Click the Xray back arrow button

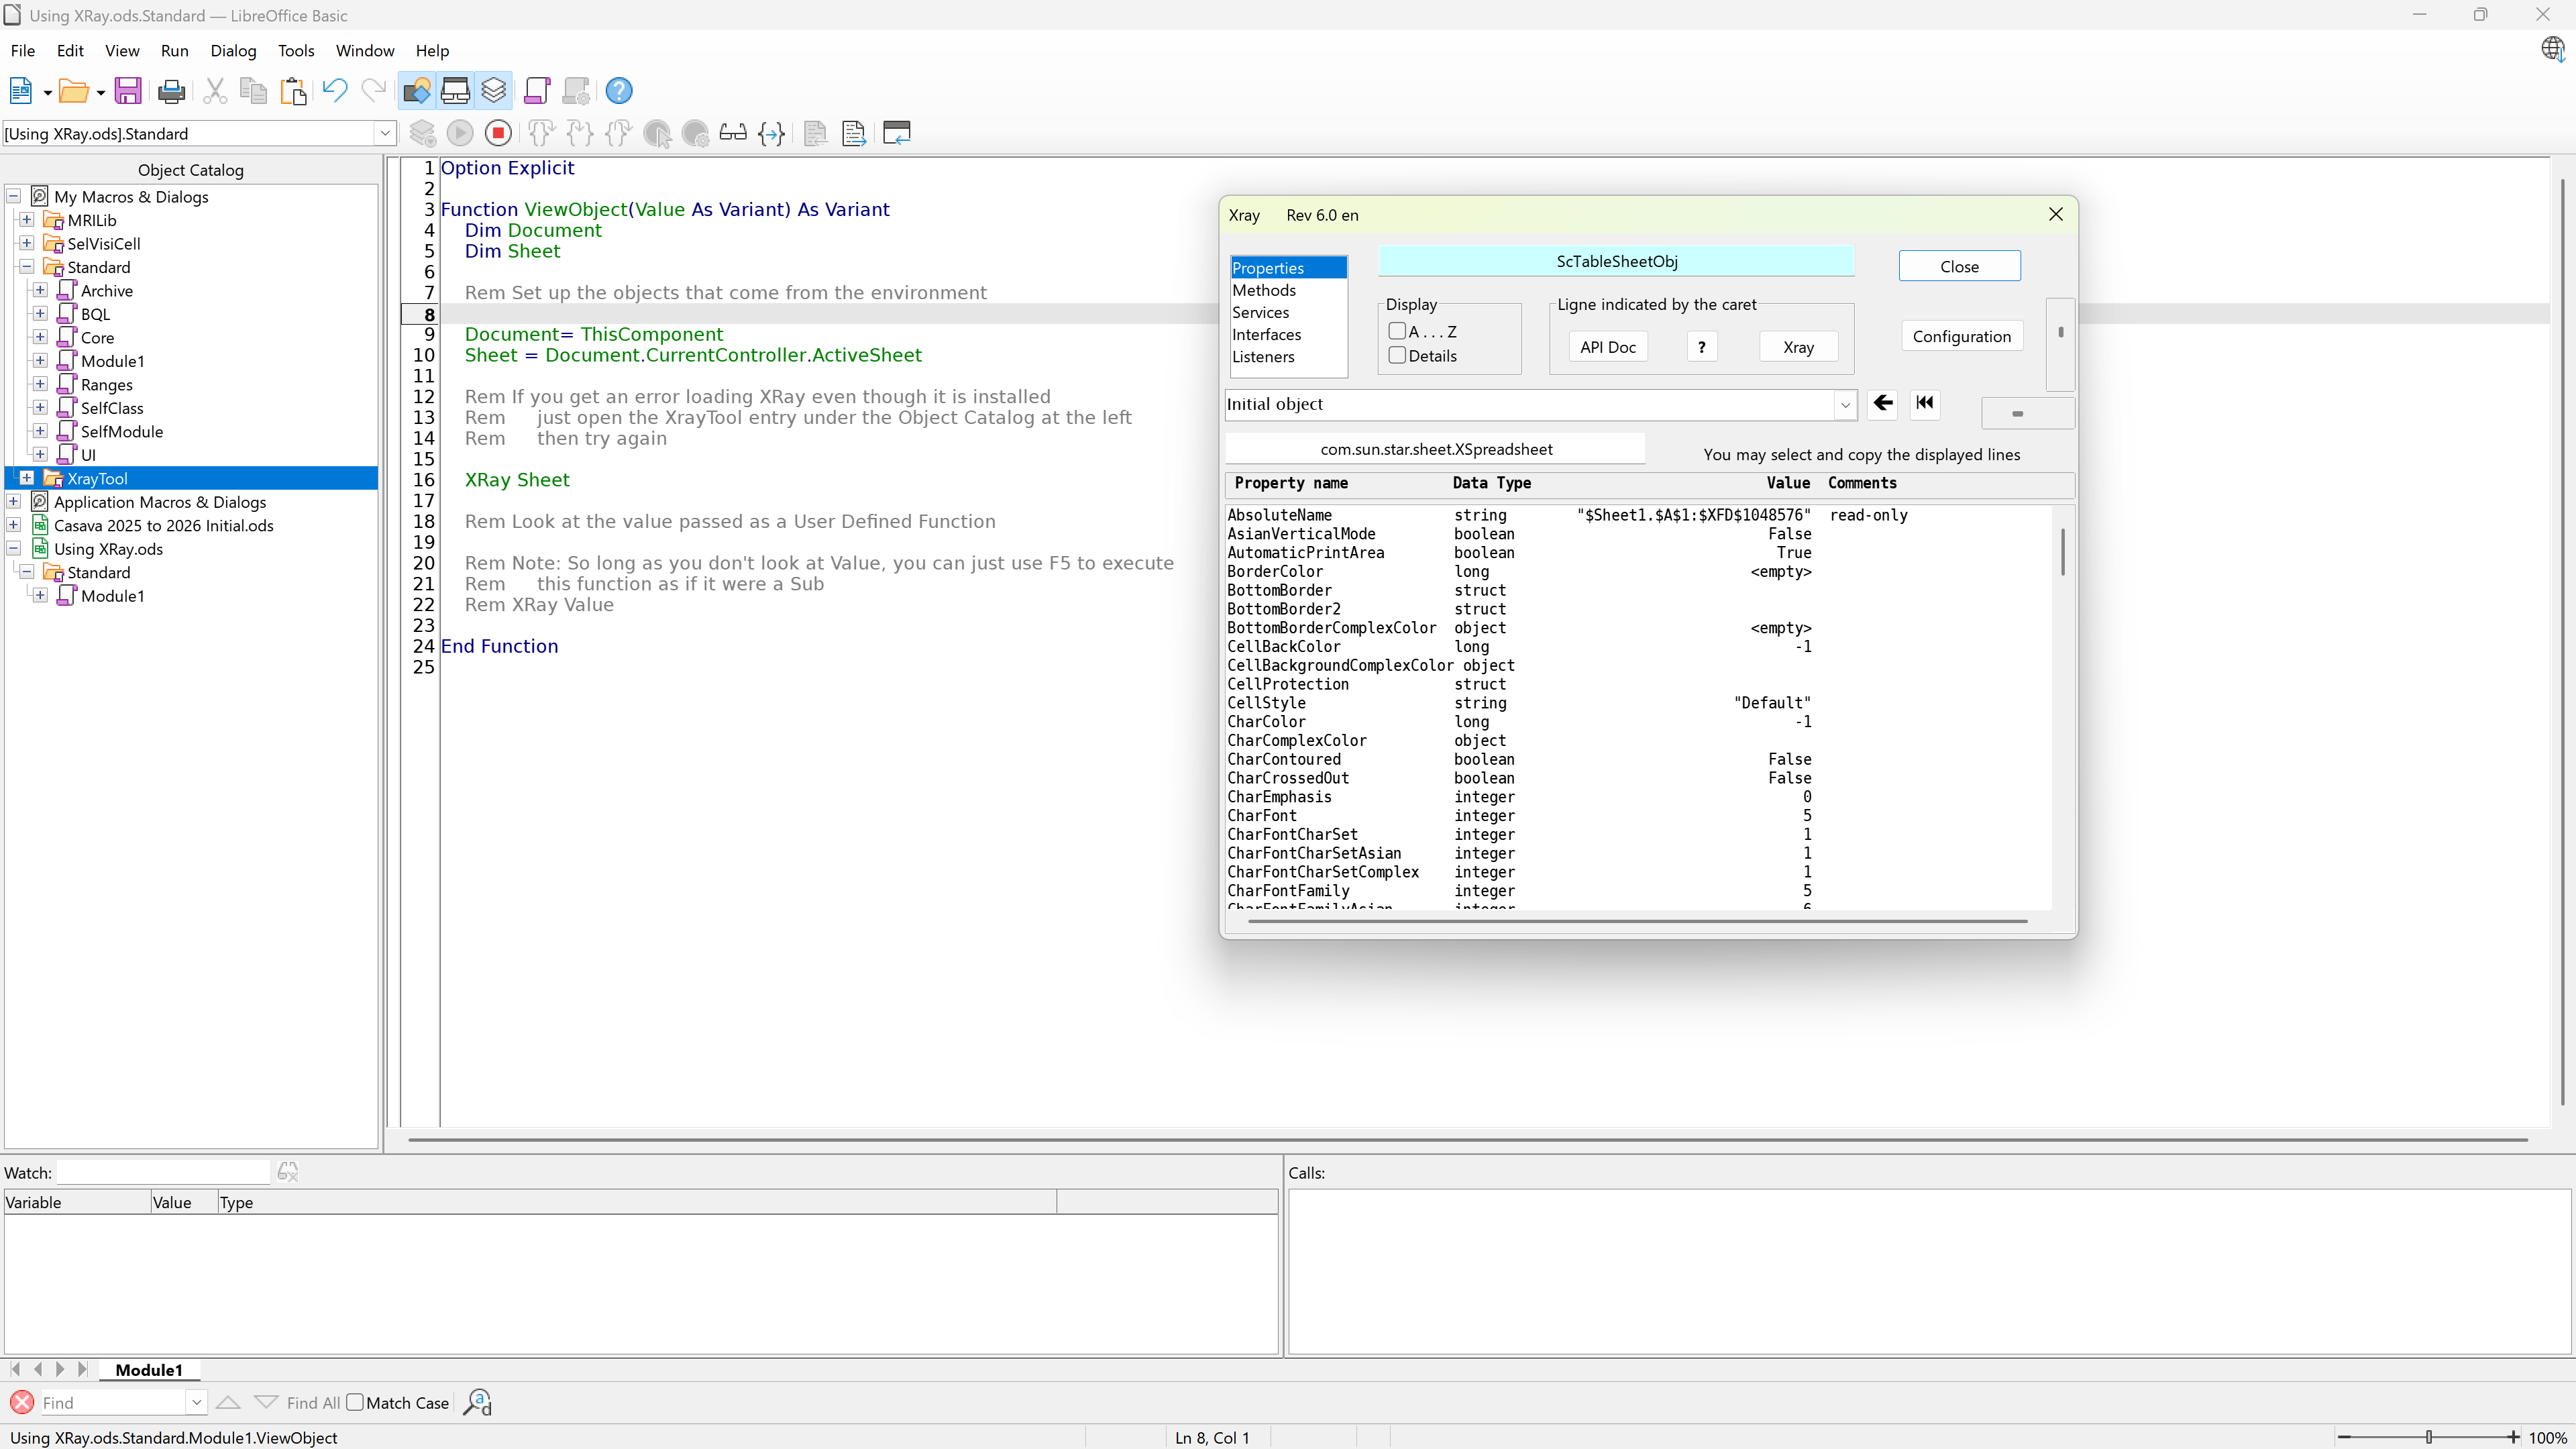tap(1883, 403)
